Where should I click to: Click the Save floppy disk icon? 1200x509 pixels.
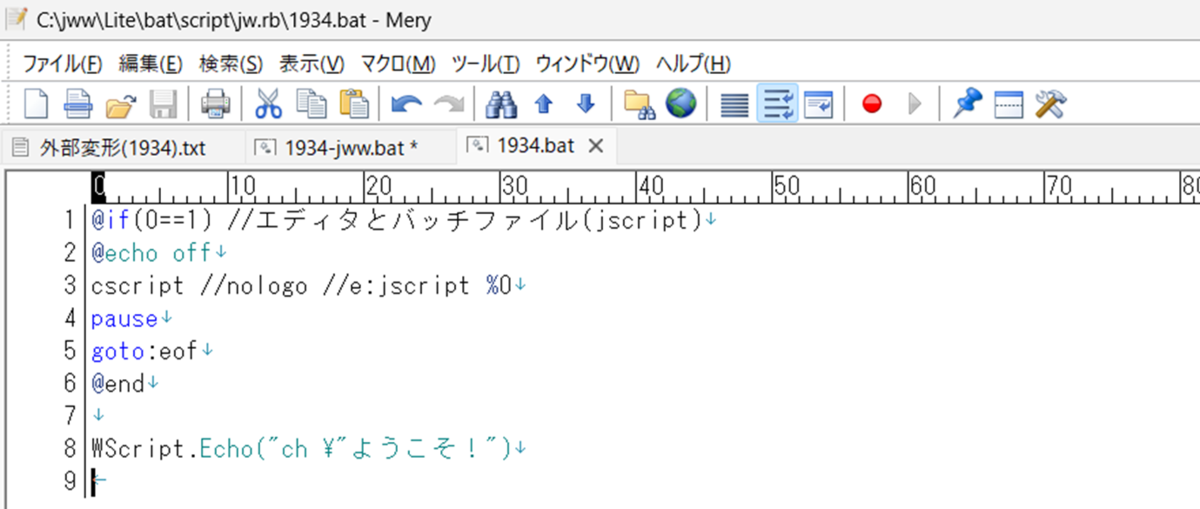coord(163,104)
